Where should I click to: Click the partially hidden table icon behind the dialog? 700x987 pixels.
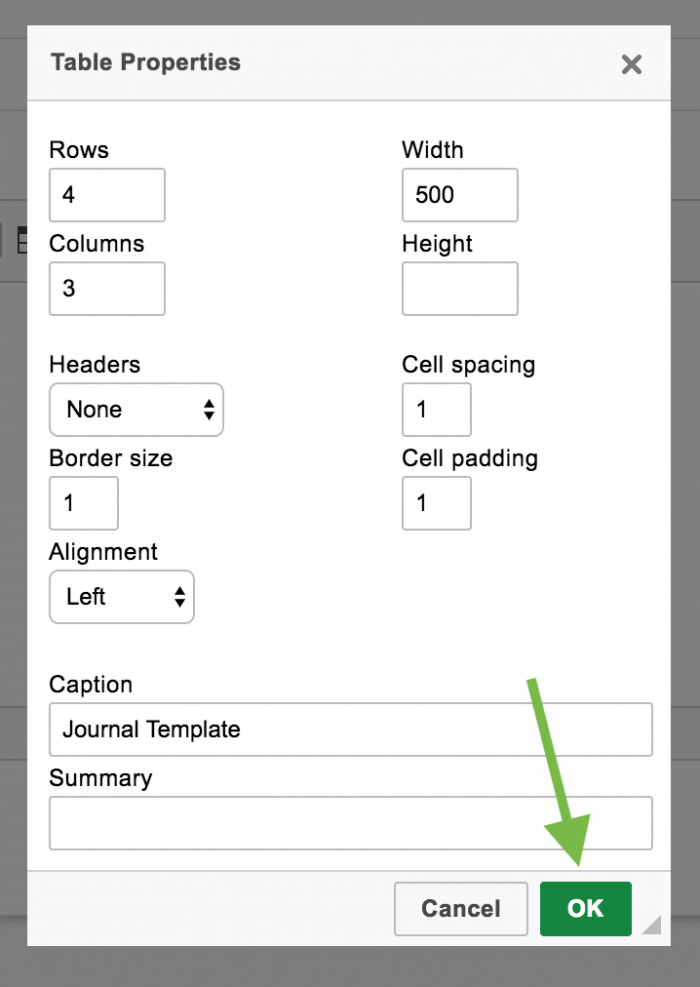(x=21, y=240)
